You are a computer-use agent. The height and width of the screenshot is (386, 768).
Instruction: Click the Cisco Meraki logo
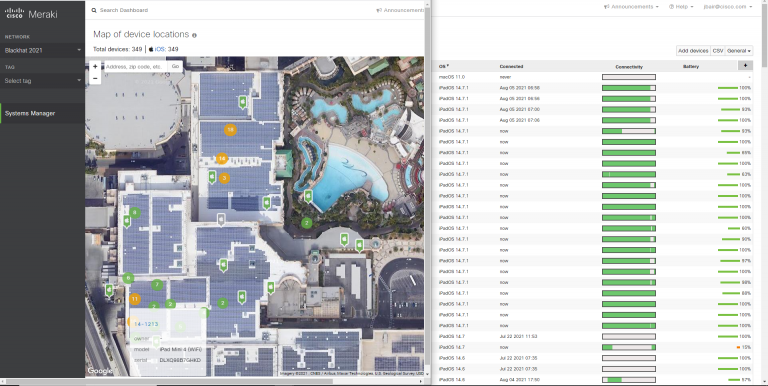(x=31, y=14)
